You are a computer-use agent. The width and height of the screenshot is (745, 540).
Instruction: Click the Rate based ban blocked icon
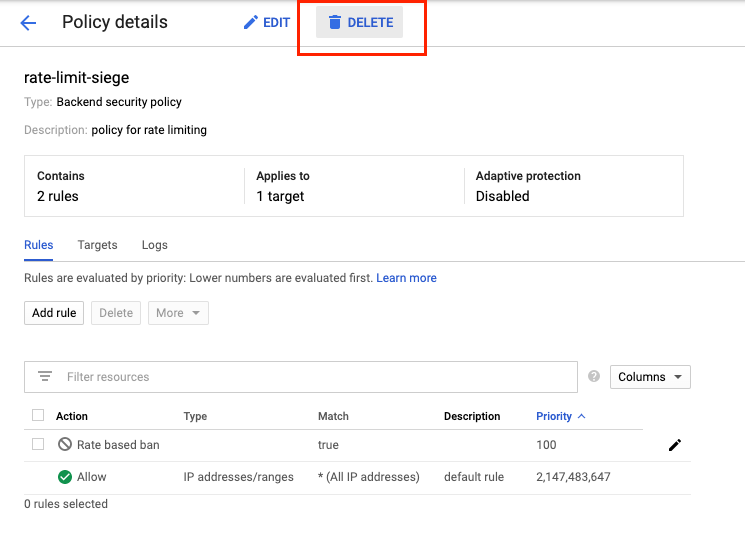(65, 445)
